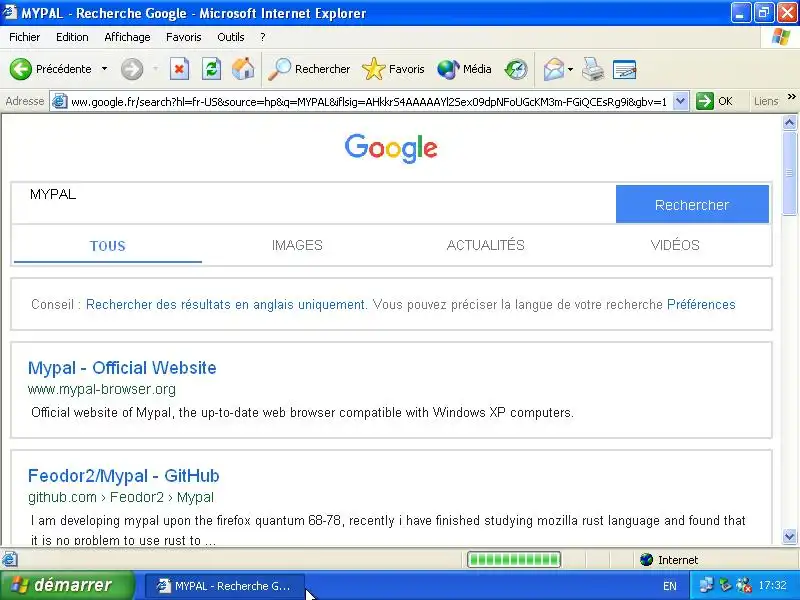Image resolution: width=800 pixels, height=600 pixels.
Task: Click the 17:32 clock
Action: 772,585
